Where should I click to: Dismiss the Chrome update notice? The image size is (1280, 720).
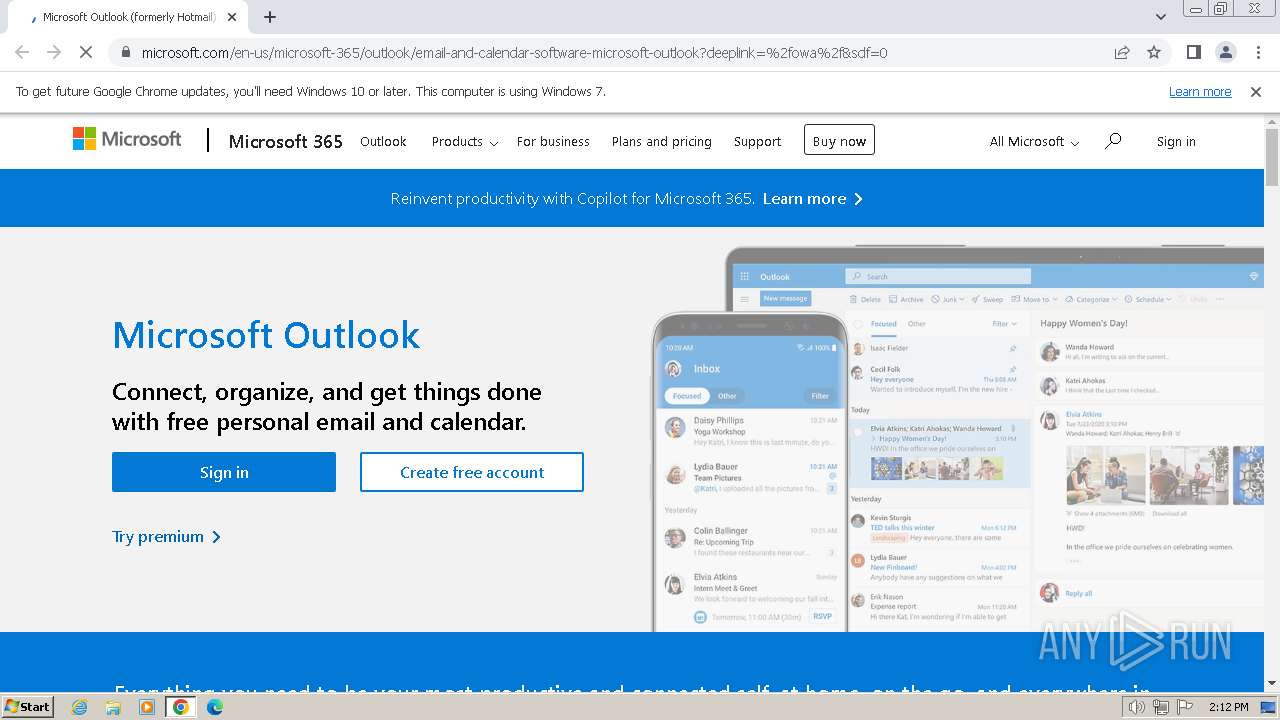[1256, 91]
